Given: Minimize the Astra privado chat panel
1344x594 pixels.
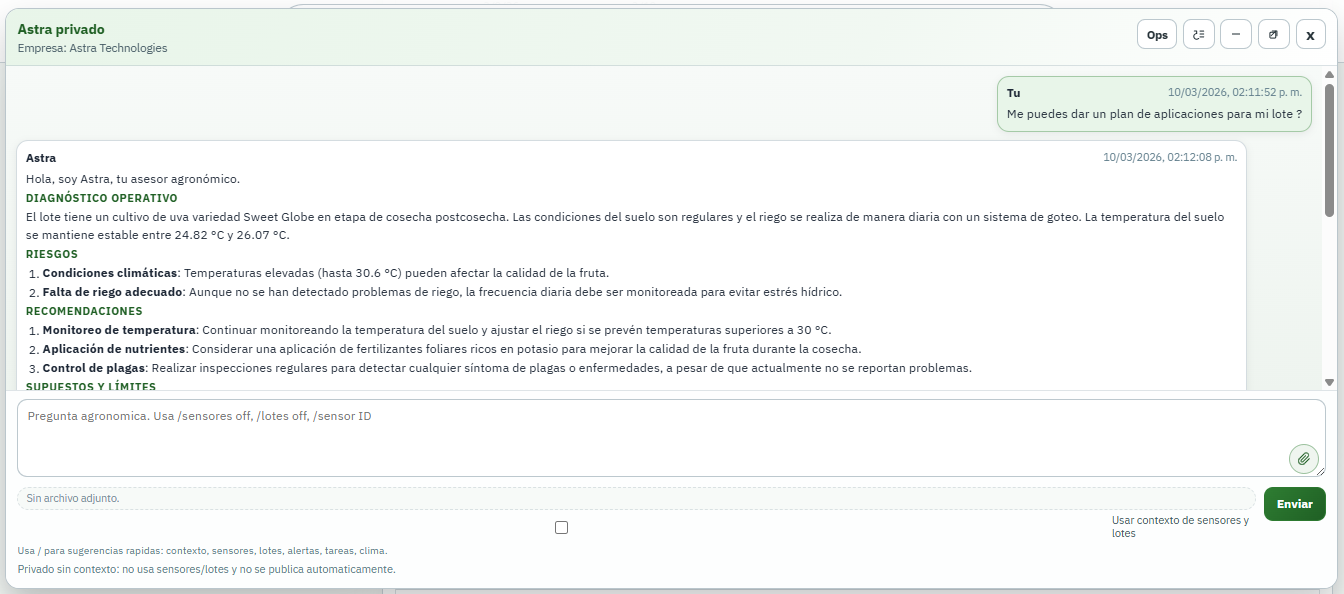Looking at the screenshot, I should point(1236,33).
